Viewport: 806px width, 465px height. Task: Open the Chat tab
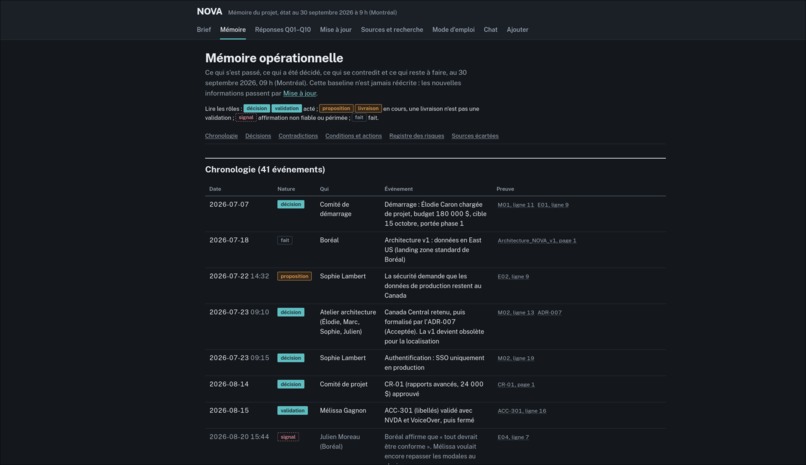point(490,30)
